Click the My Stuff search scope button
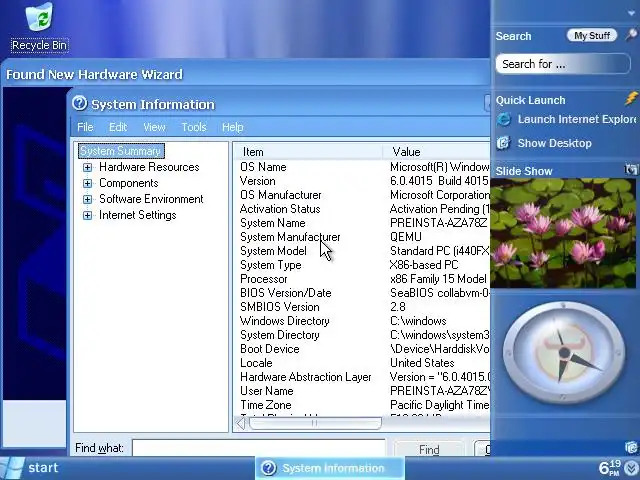This screenshot has height=480, width=640. pos(592,36)
